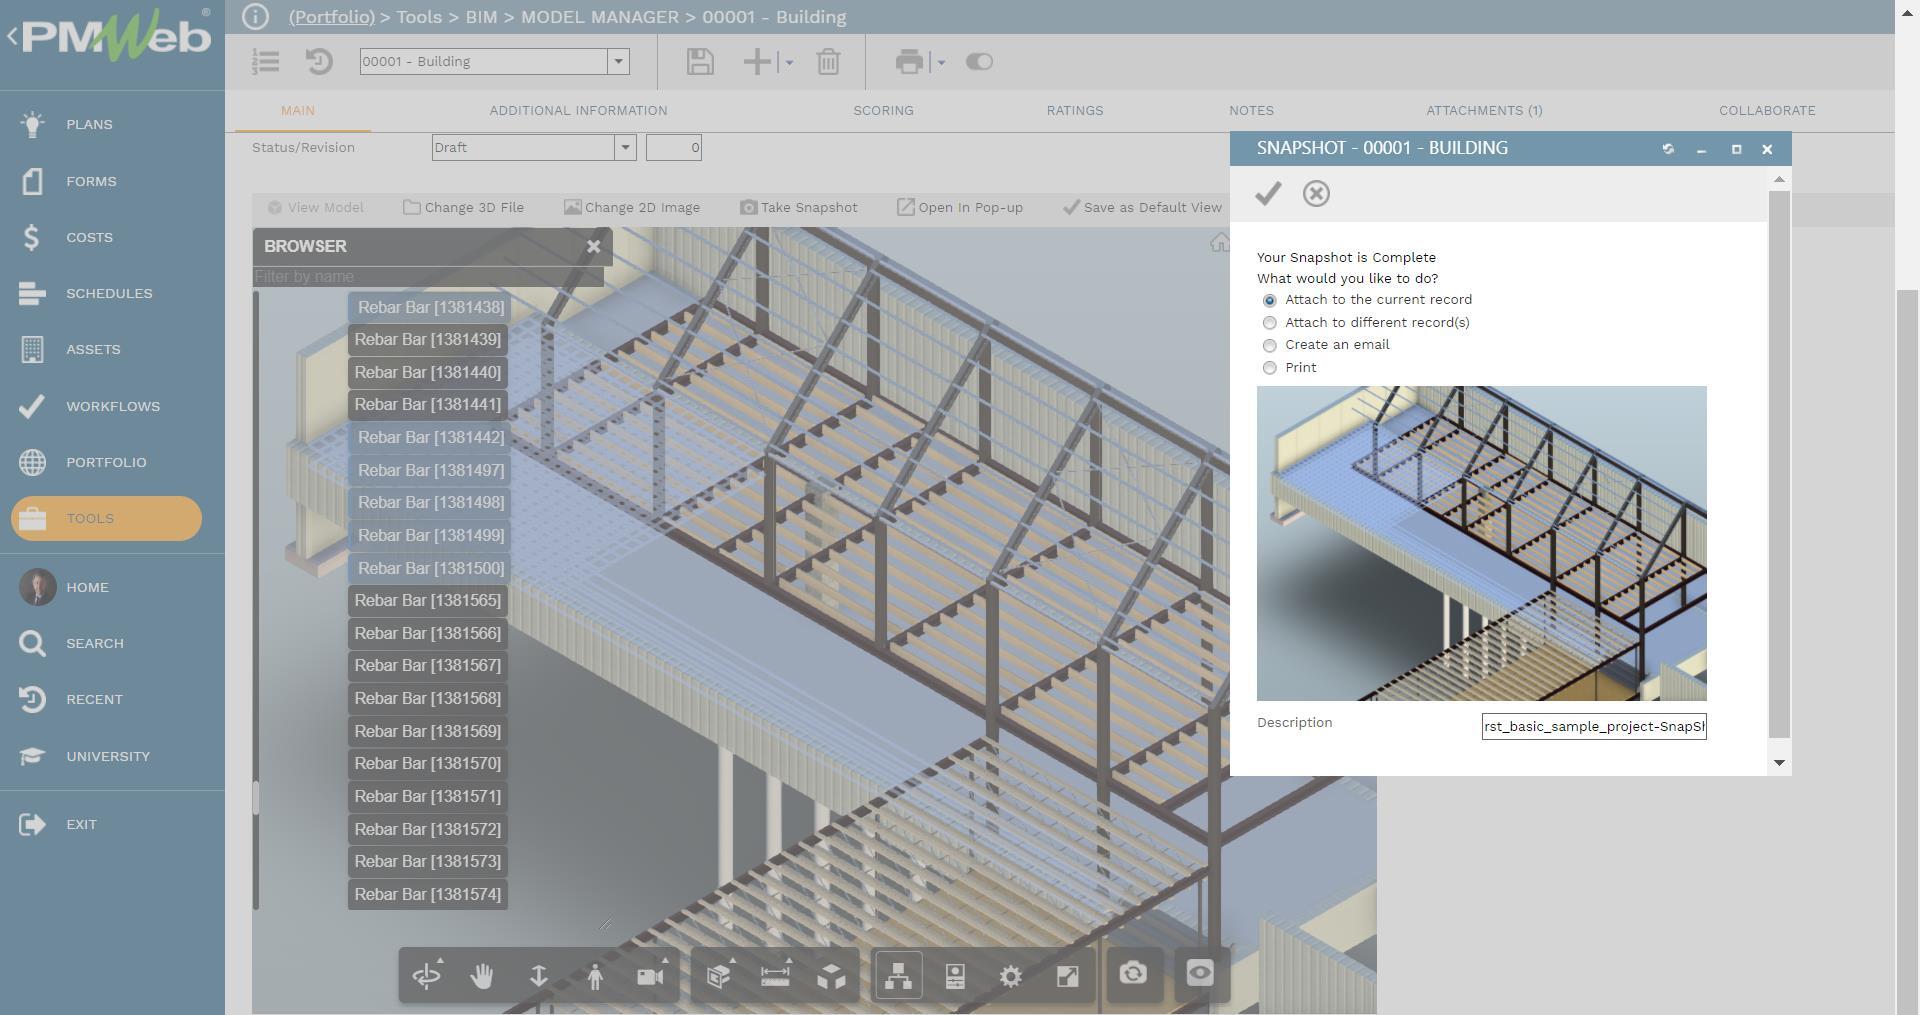Select the Orbit tool in viewer toolbar
Image resolution: width=1920 pixels, height=1015 pixels.
click(427, 975)
